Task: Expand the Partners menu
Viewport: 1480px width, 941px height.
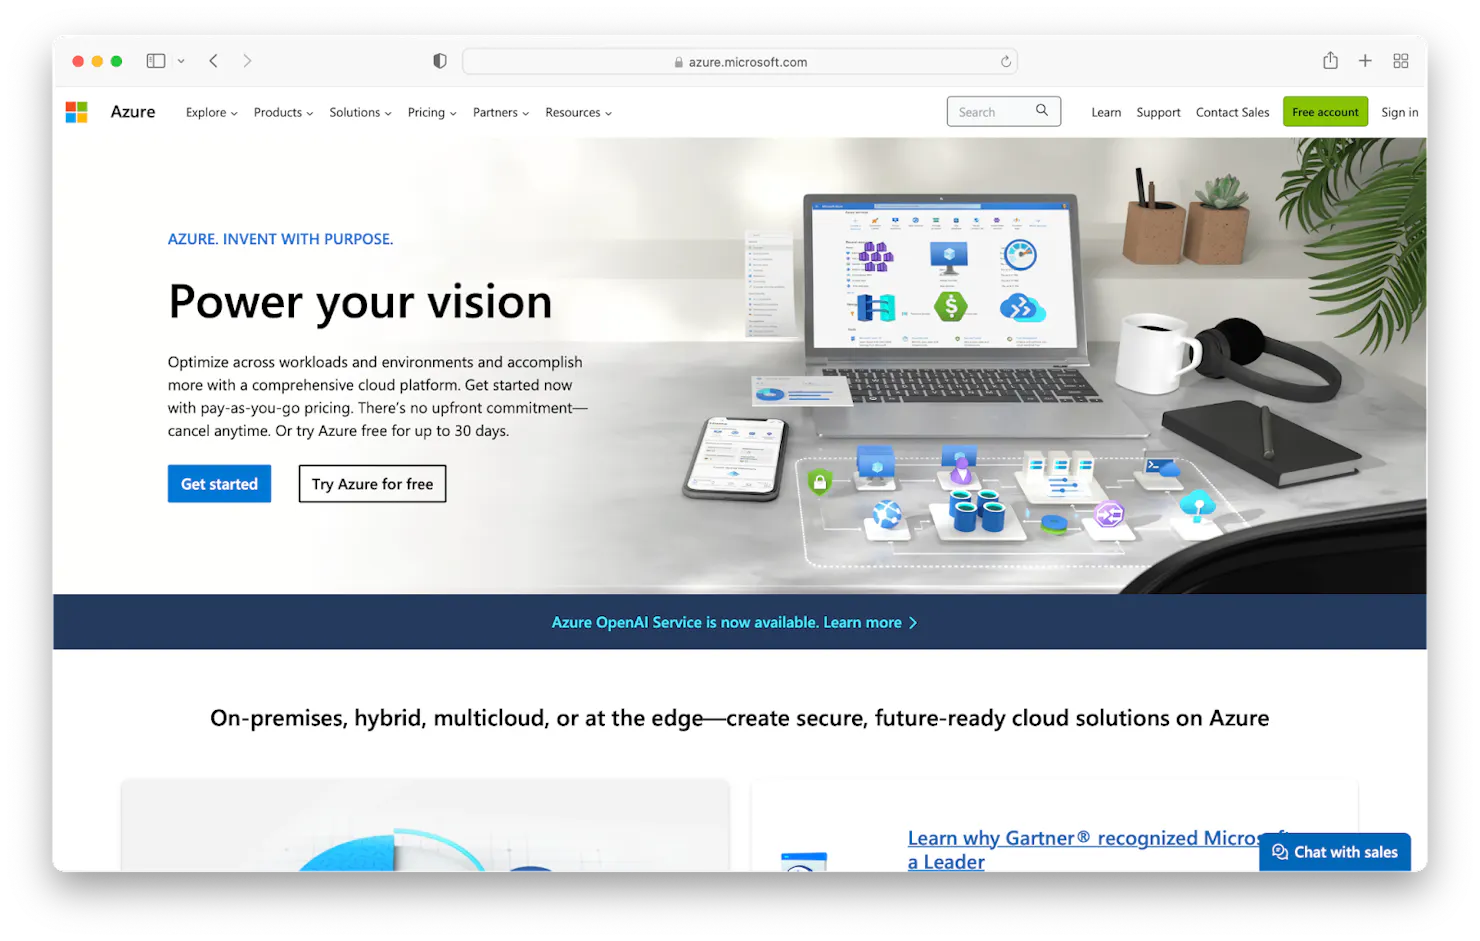Action: (x=501, y=113)
